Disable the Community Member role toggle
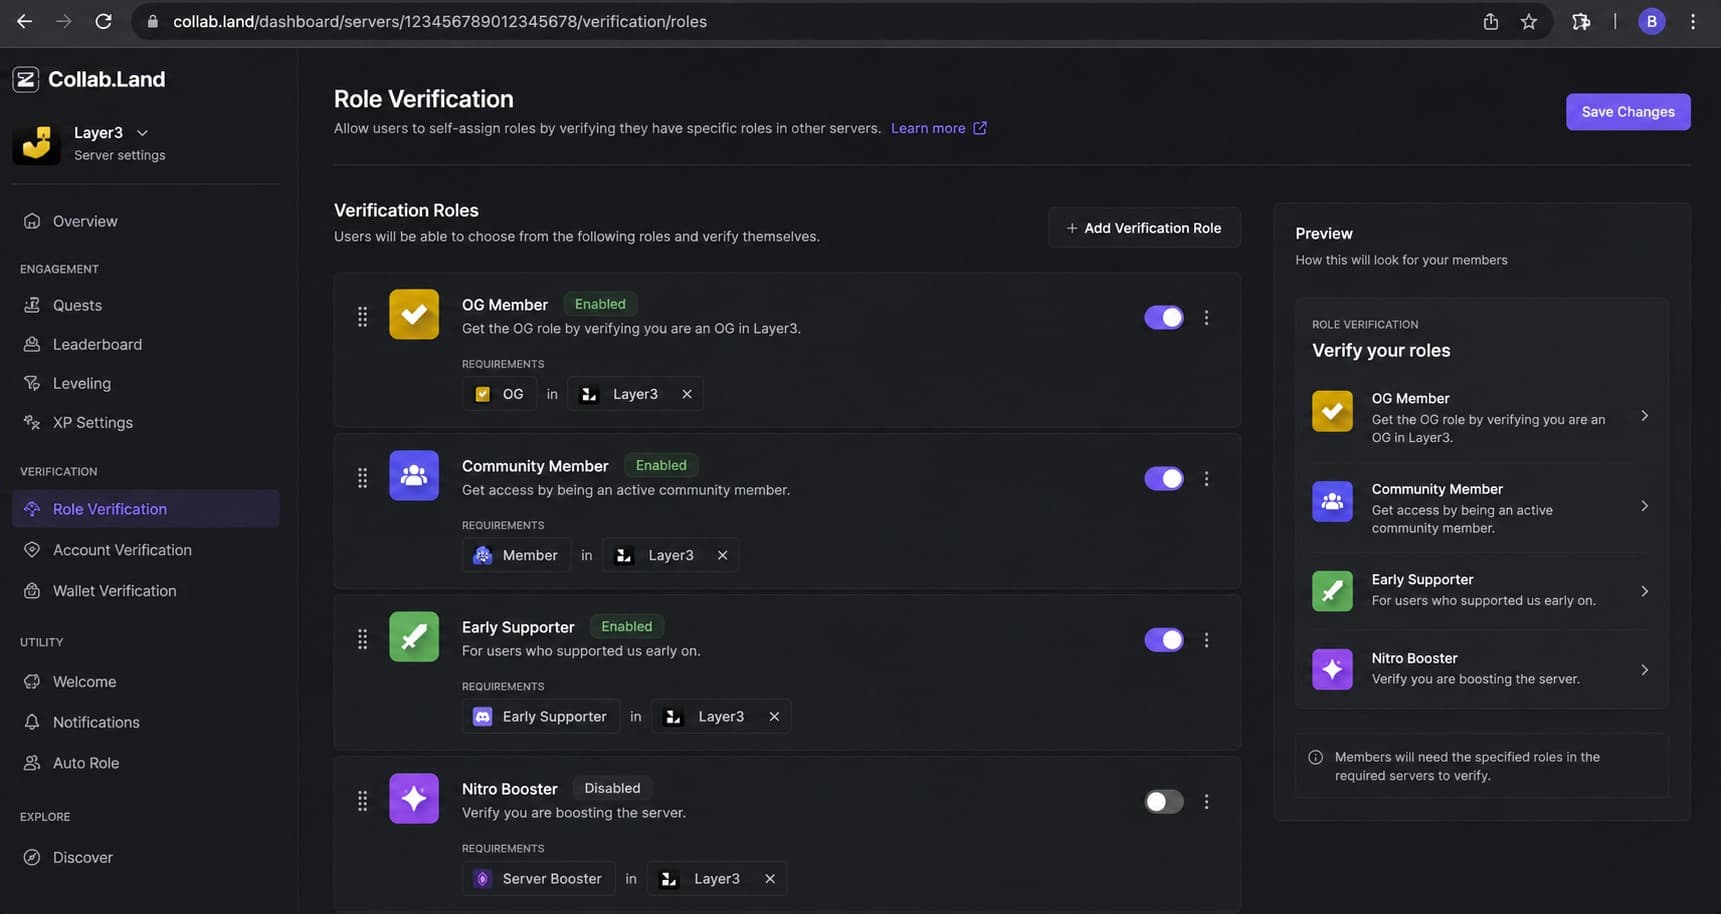Viewport: 1721px width, 914px height. [x=1164, y=479]
